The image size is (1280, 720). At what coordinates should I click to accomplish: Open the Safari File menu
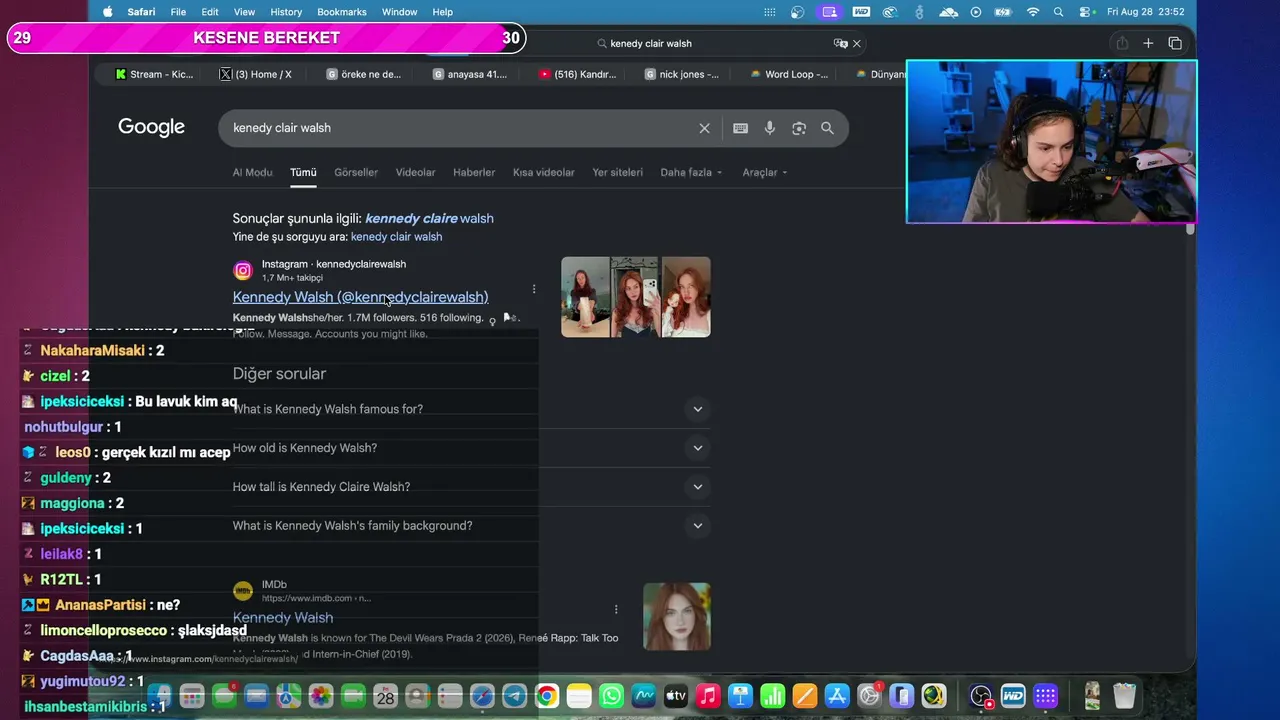[178, 12]
